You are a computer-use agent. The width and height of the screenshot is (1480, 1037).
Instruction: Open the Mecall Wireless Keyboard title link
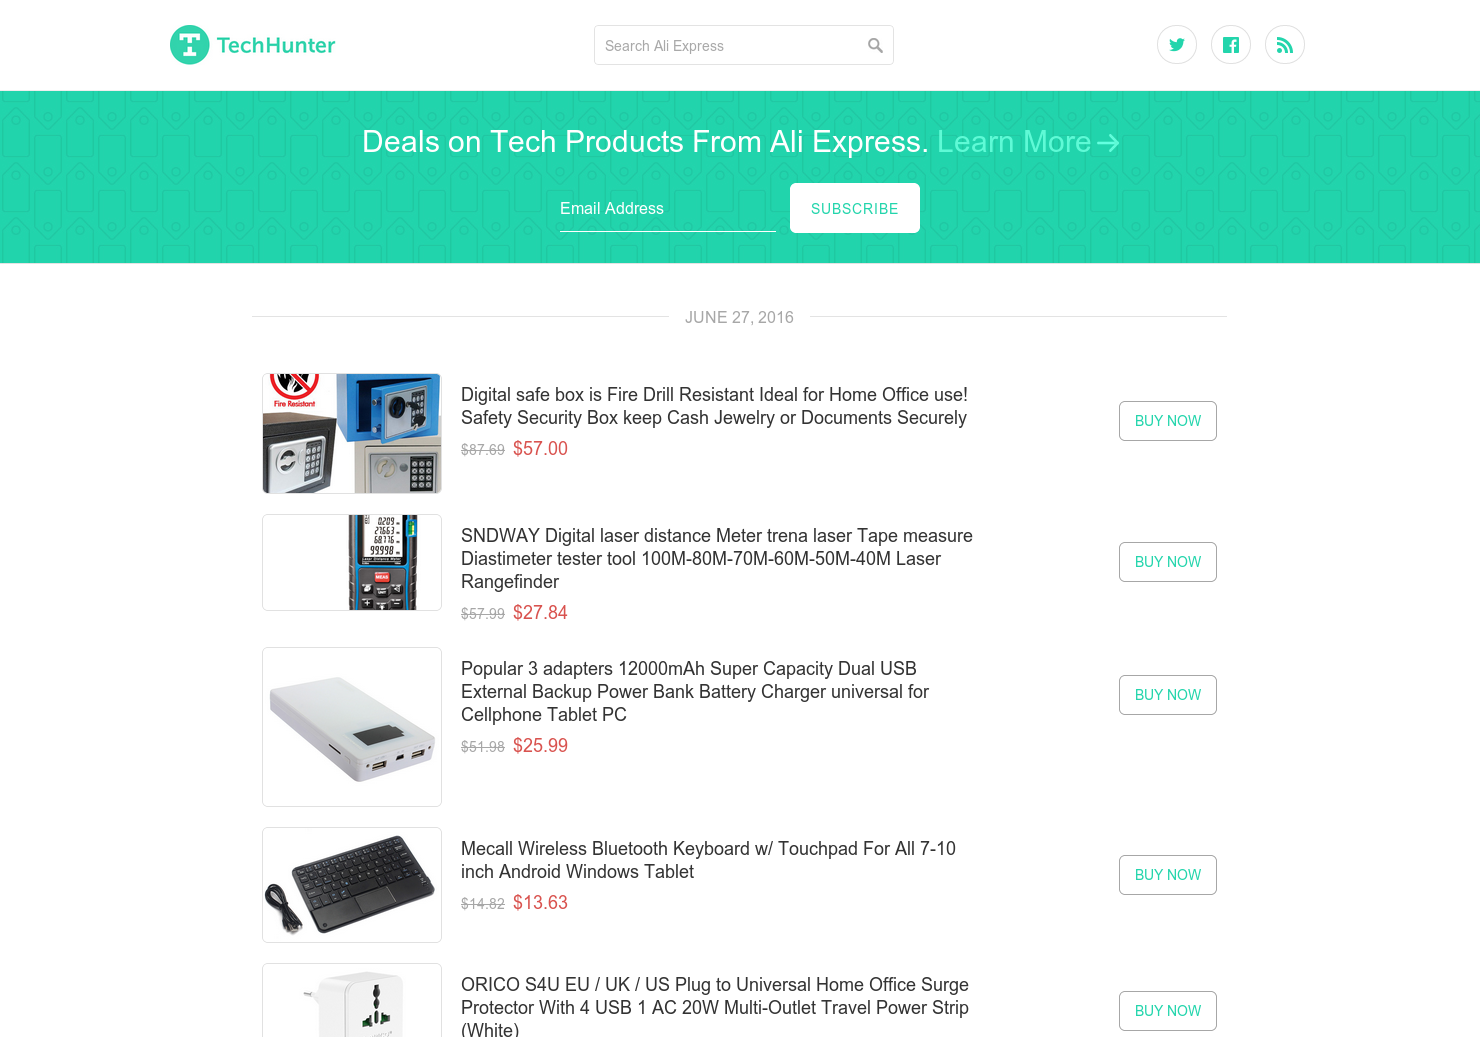[708, 860]
